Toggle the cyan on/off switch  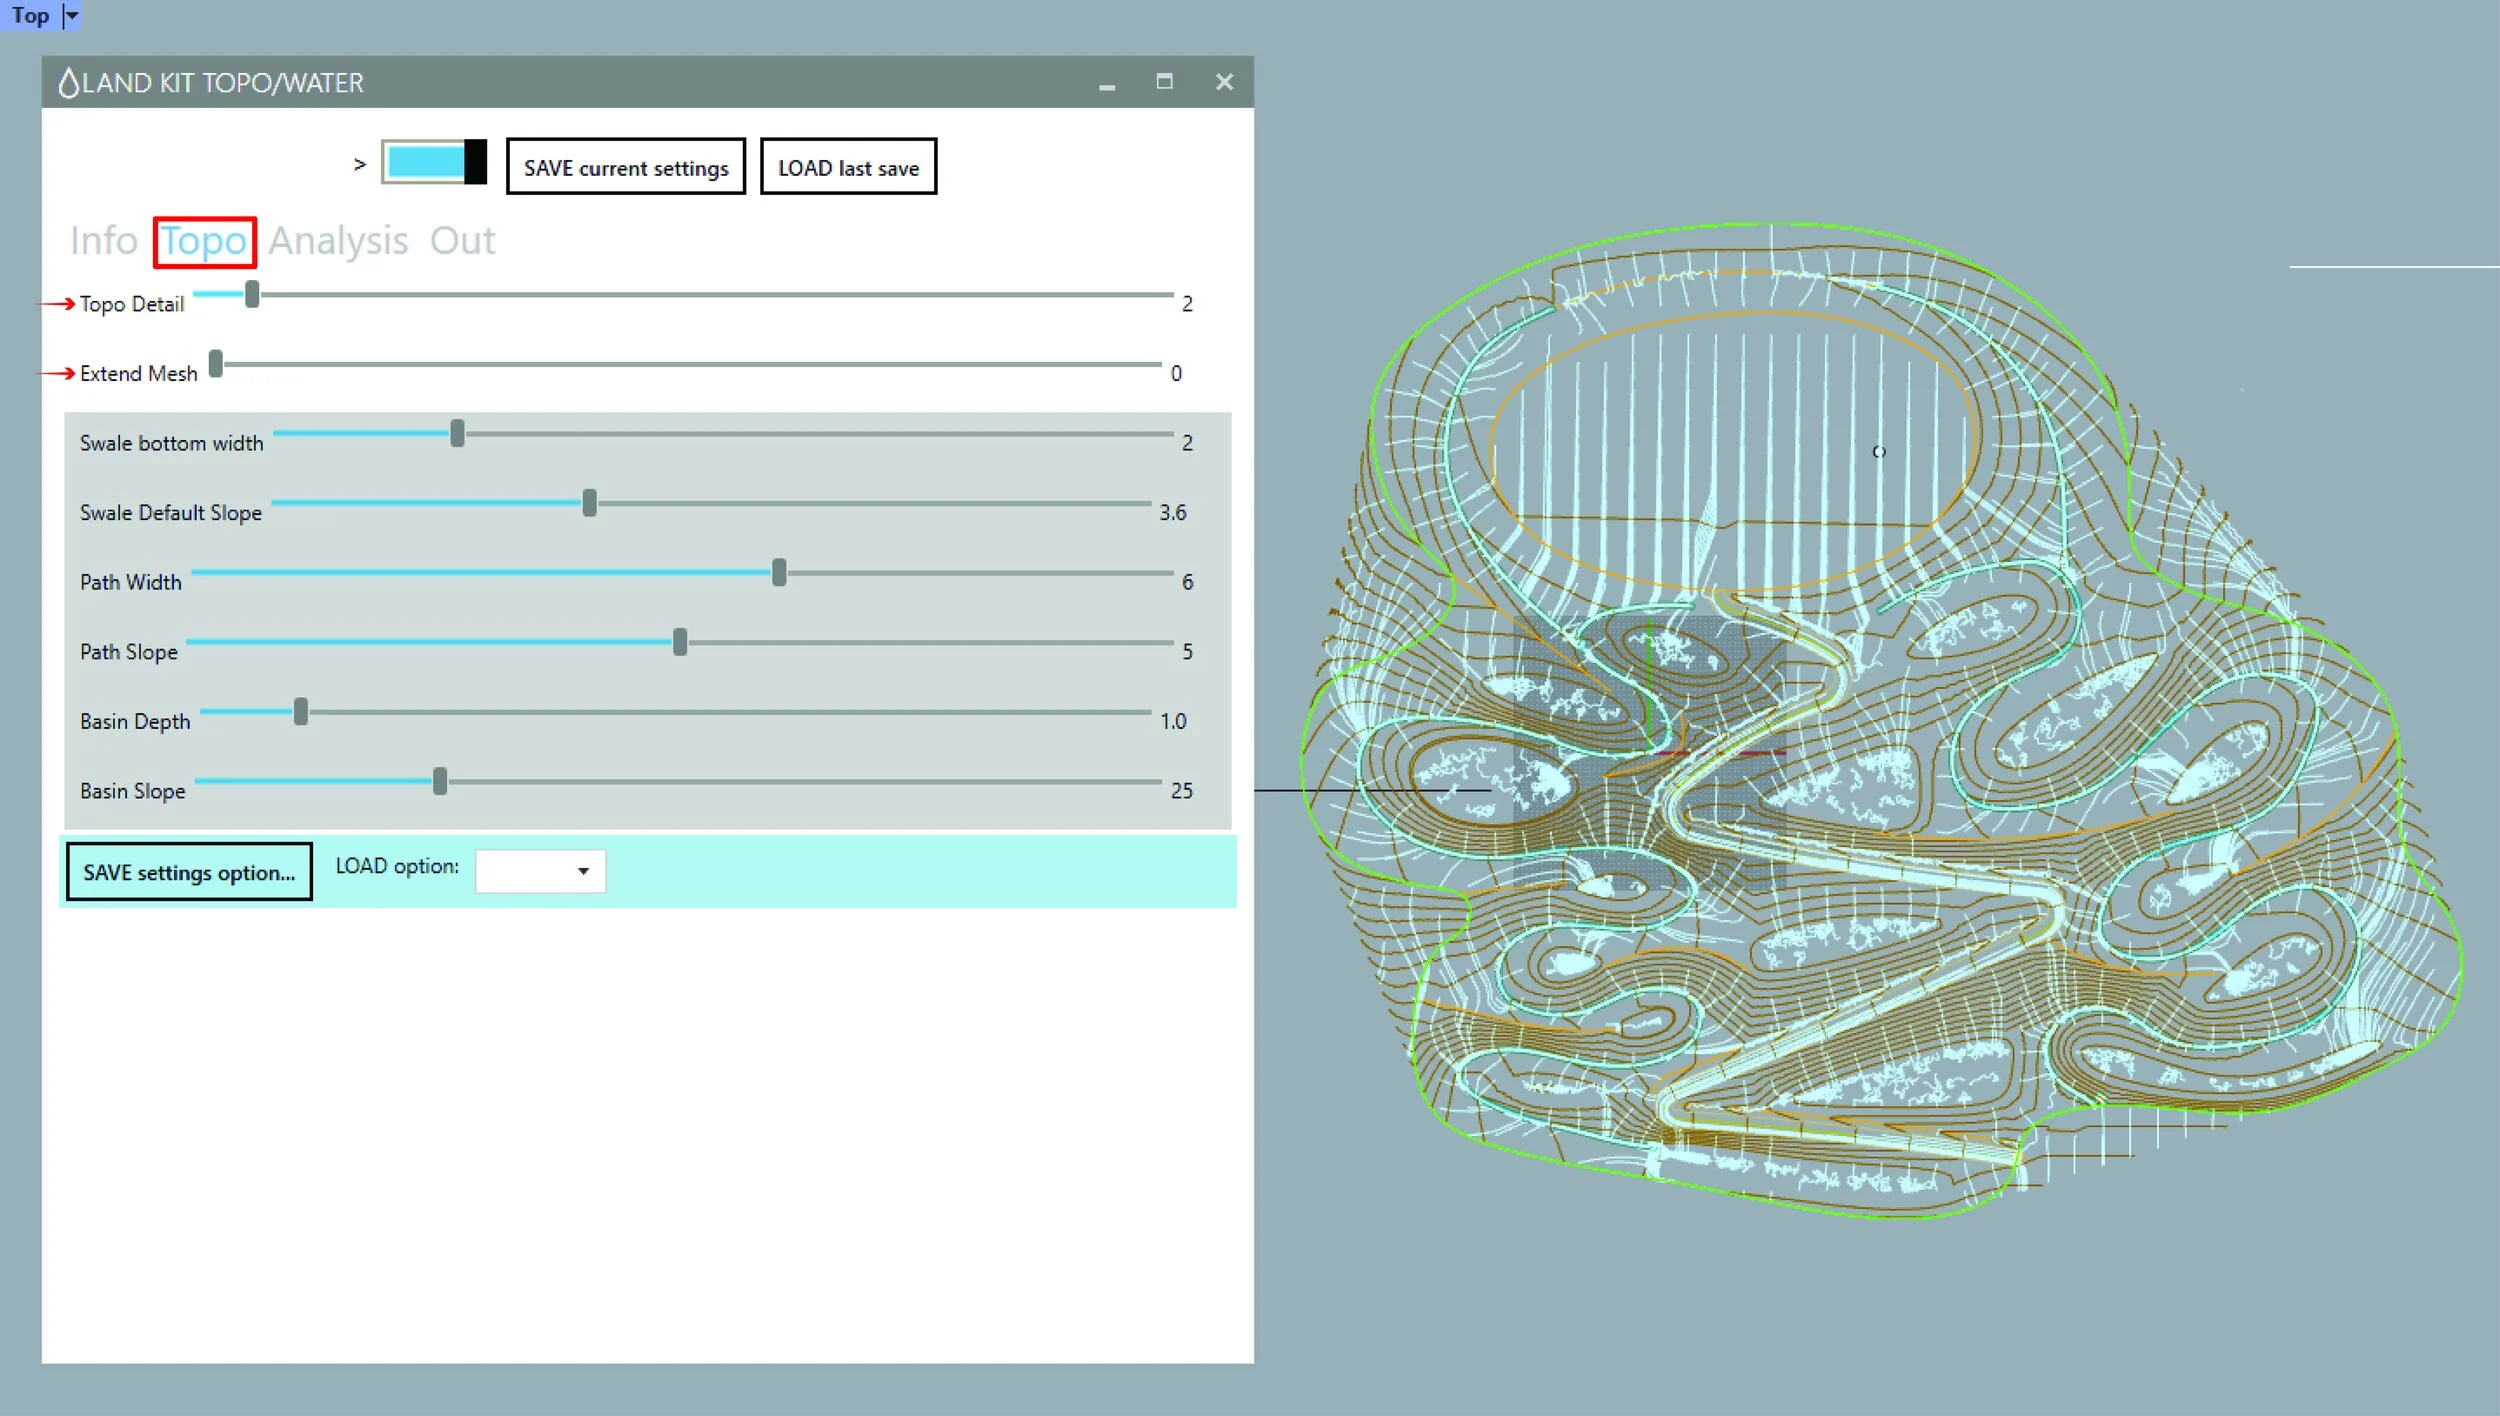click(x=434, y=162)
